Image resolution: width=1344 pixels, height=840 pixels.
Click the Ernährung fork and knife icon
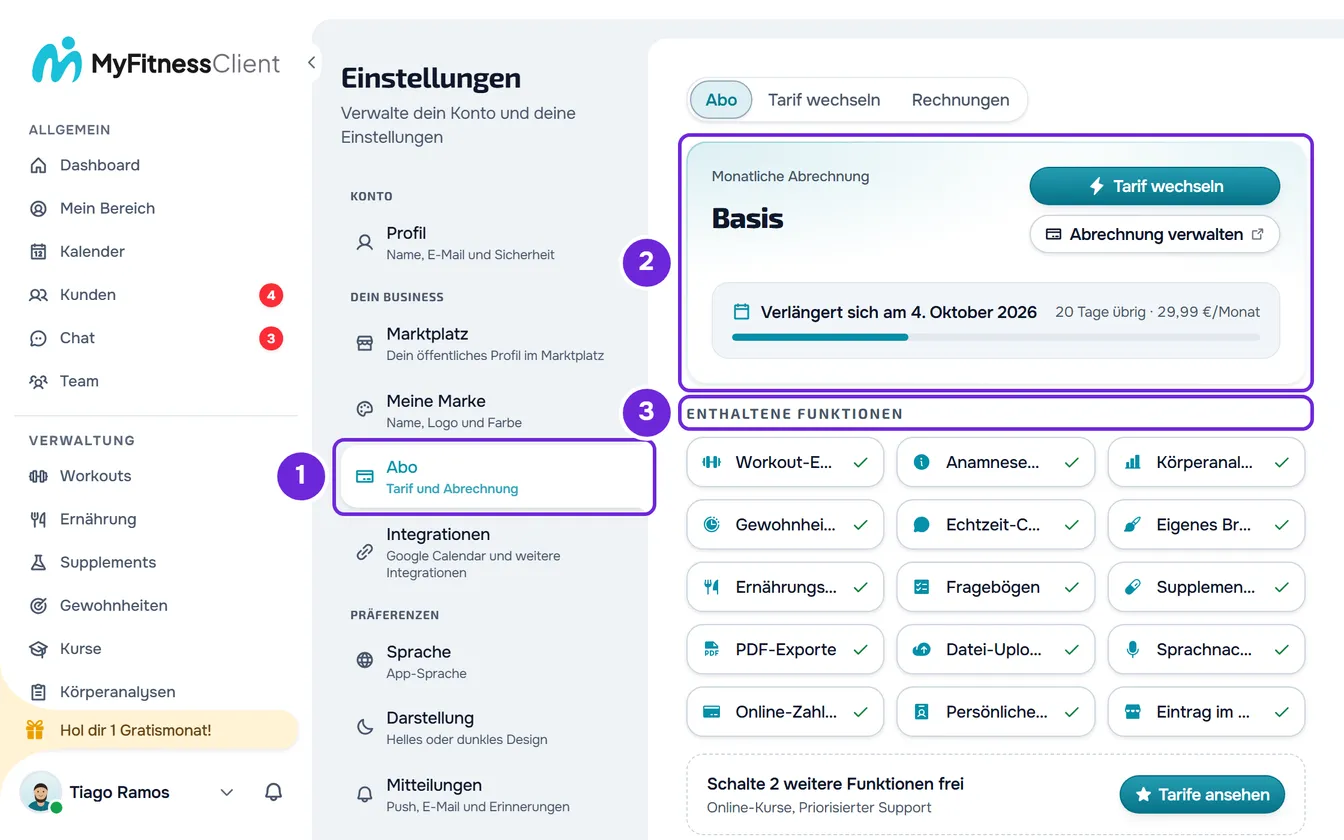pyautogui.click(x=38, y=519)
